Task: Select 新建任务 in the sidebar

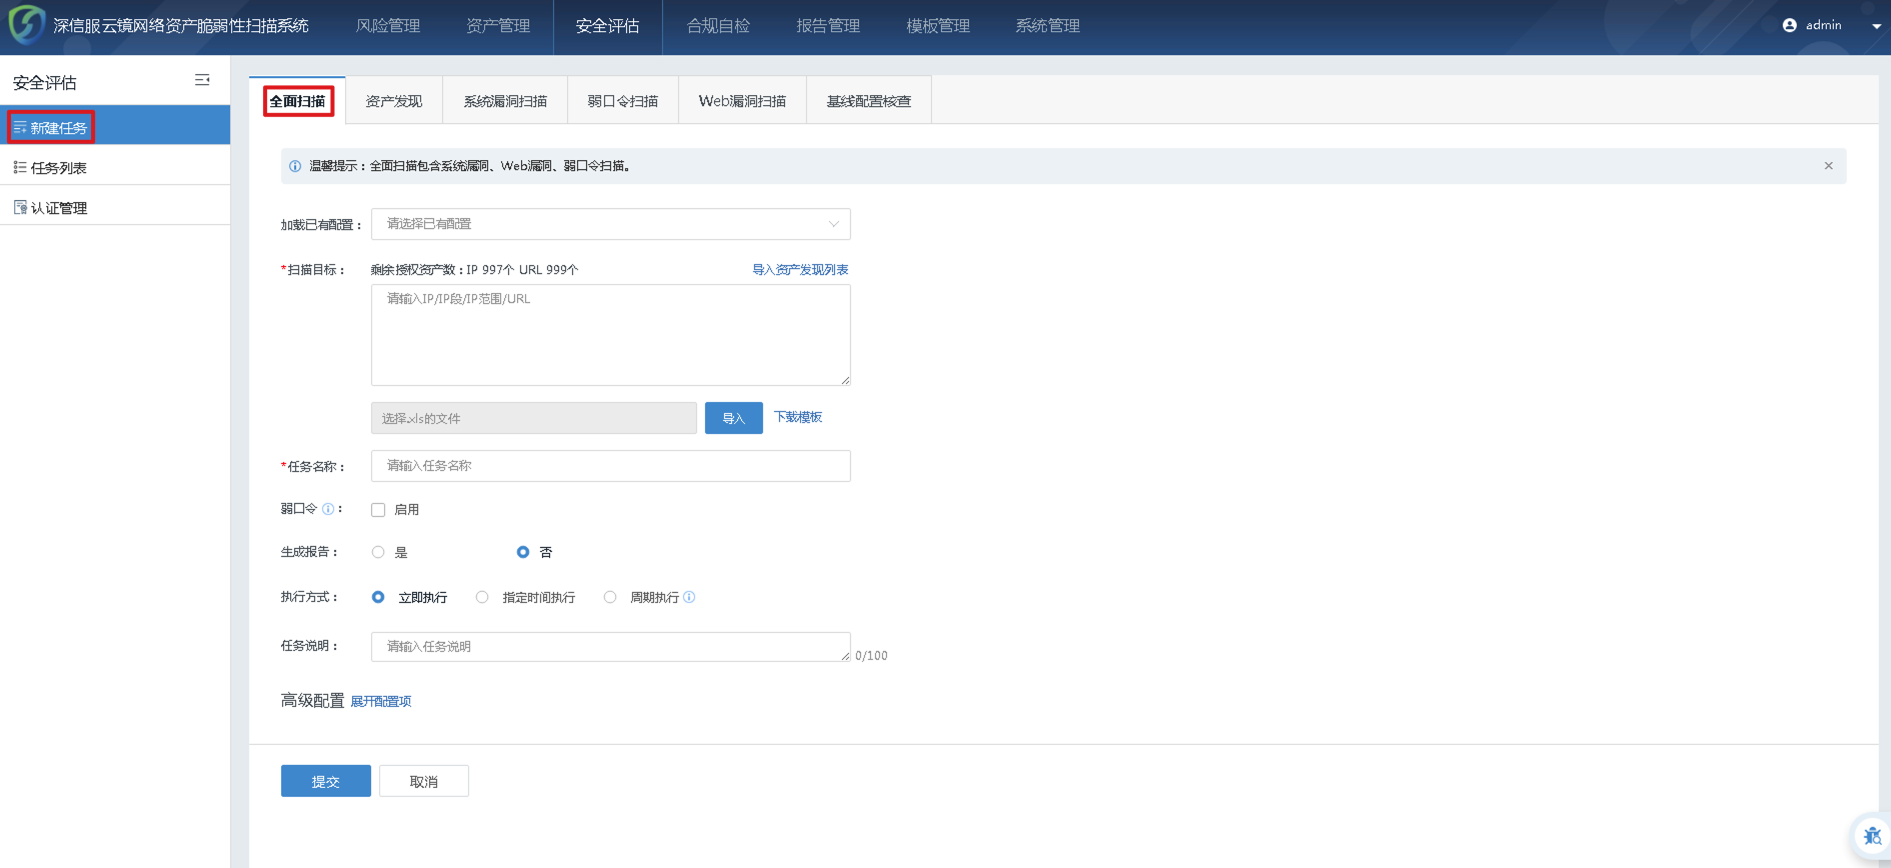Action: [x=115, y=127]
